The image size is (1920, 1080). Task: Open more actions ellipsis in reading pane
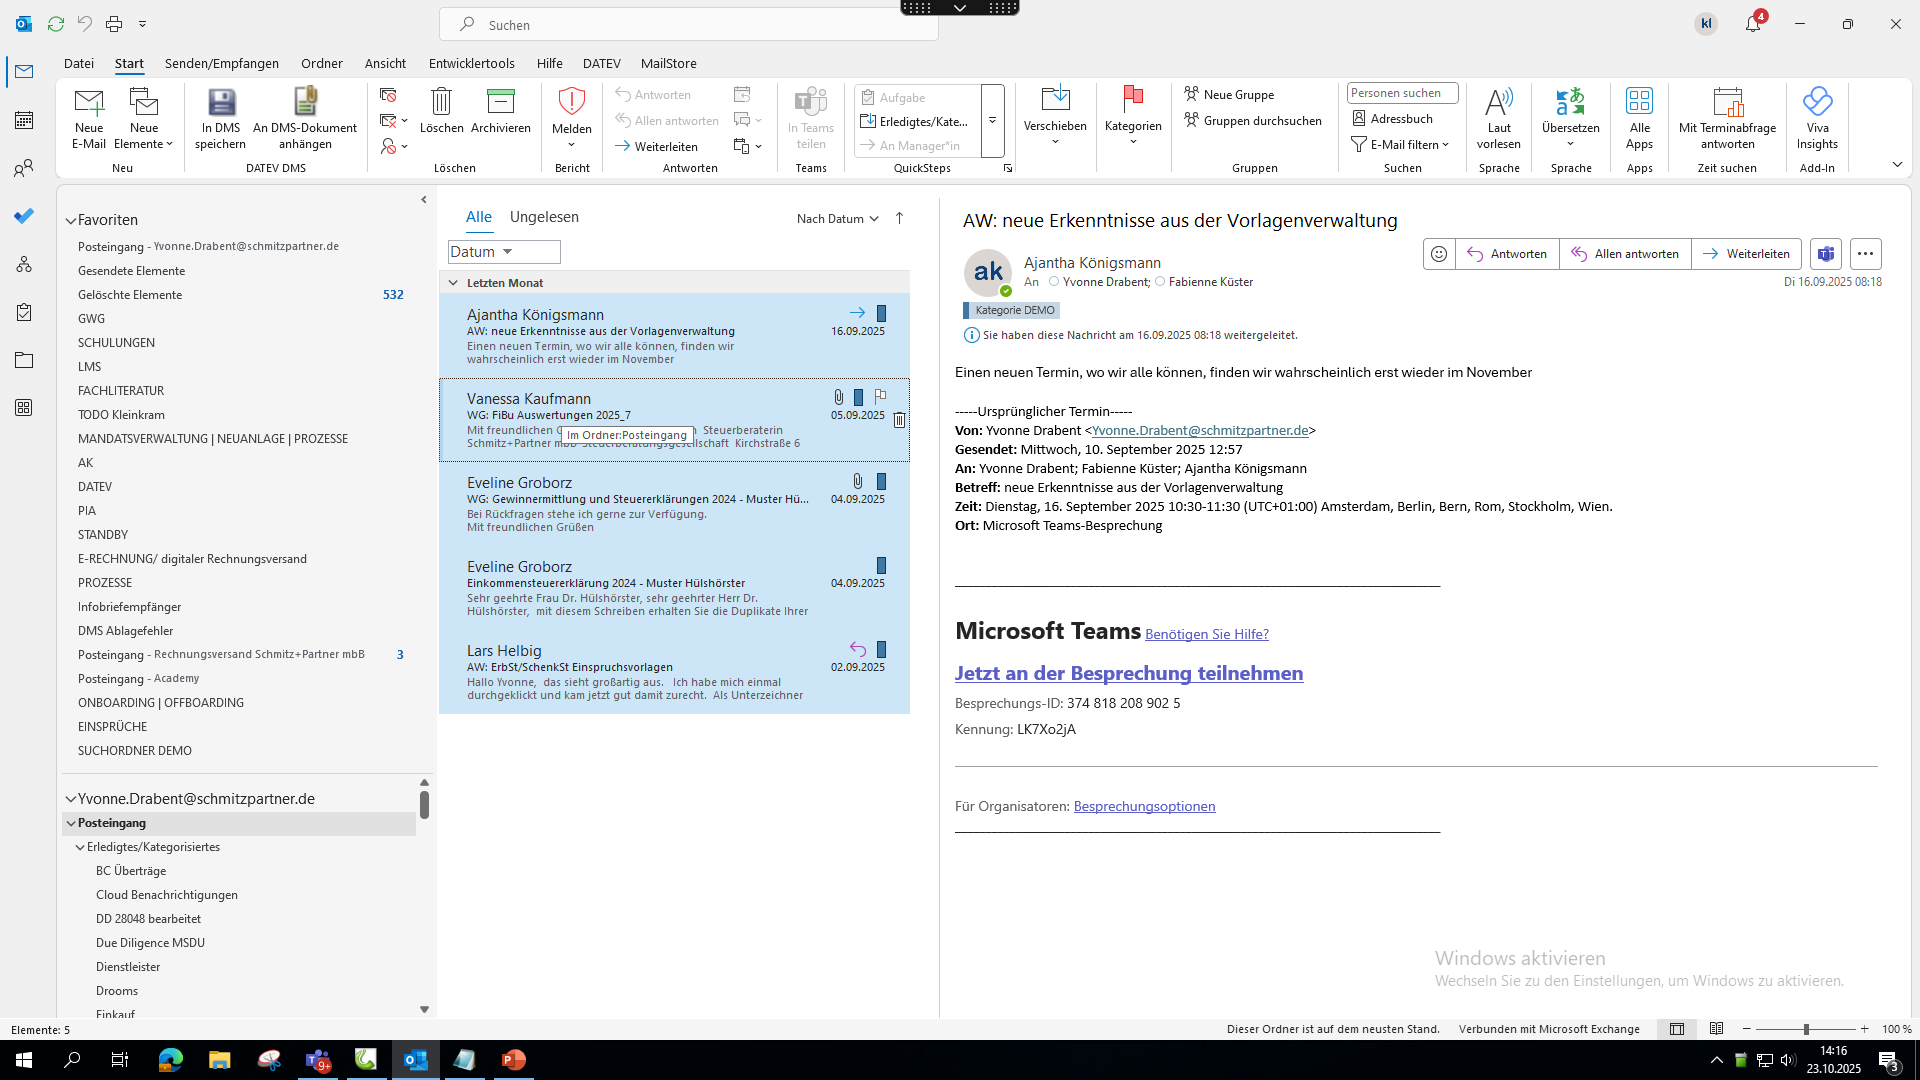pyautogui.click(x=1865, y=254)
